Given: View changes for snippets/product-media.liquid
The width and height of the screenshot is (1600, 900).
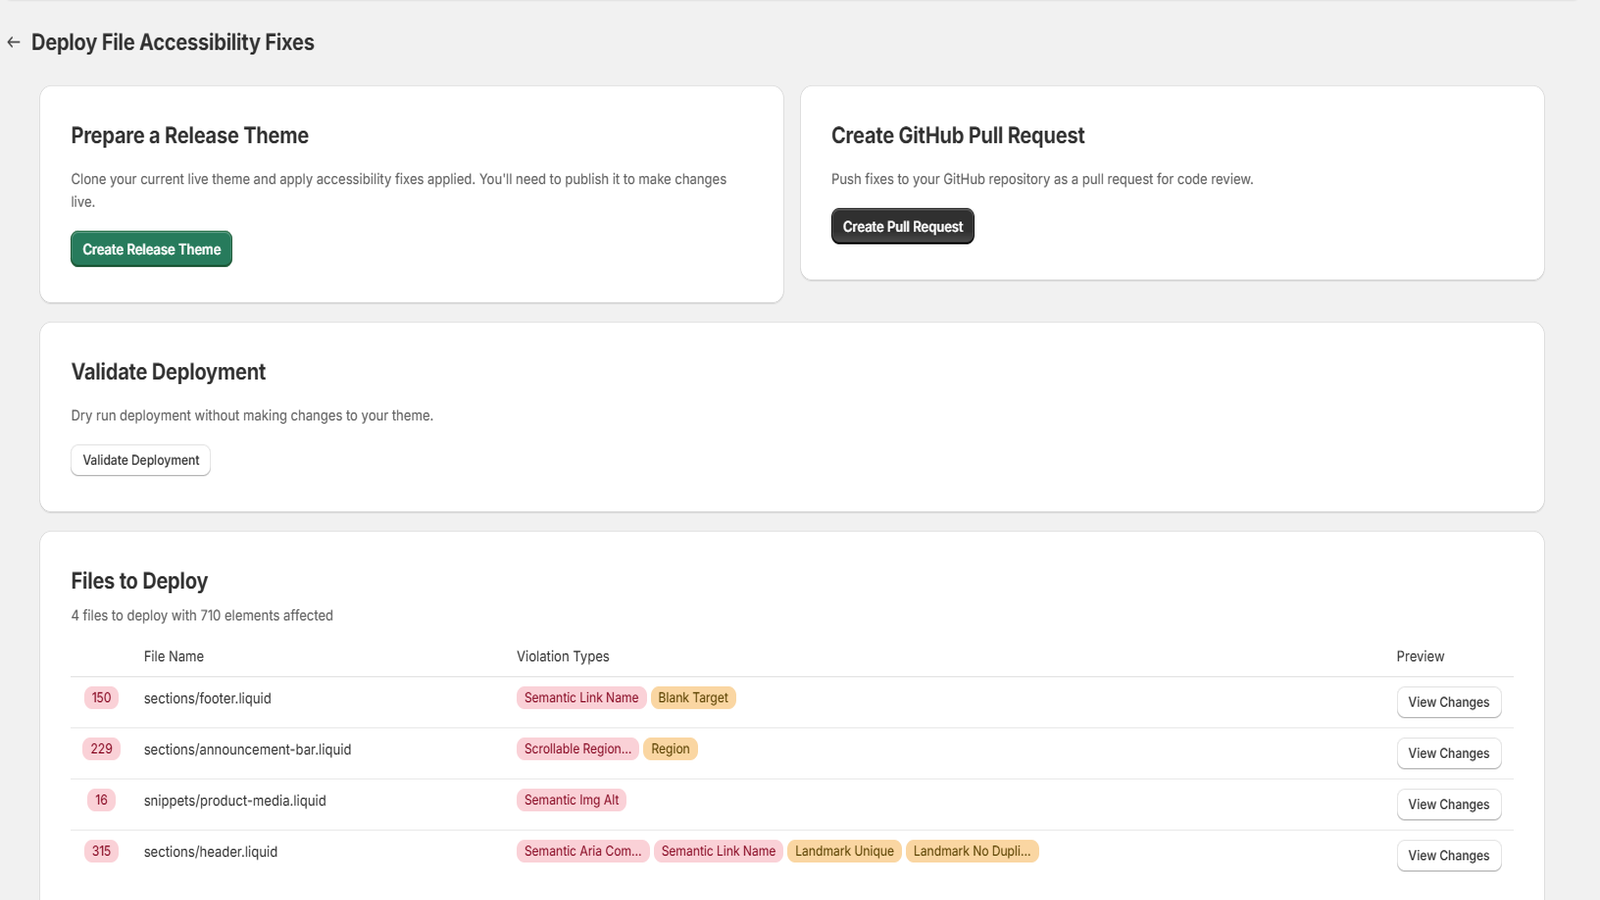Looking at the screenshot, I should pos(1448,804).
